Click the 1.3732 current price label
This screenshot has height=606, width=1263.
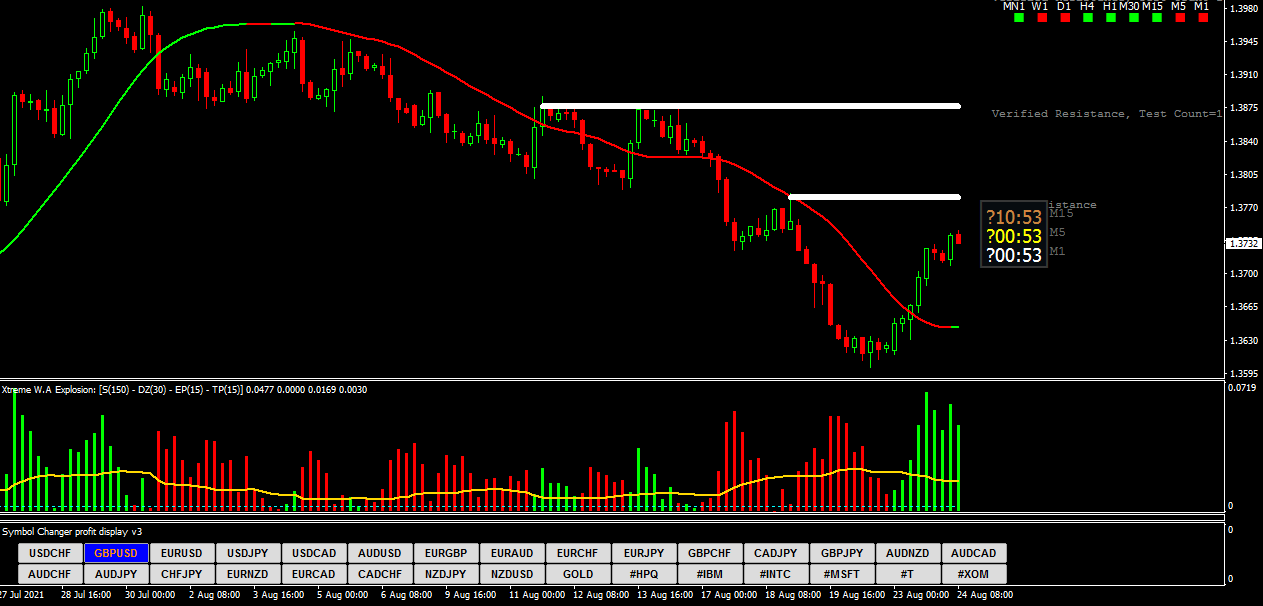[x=1243, y=243]
